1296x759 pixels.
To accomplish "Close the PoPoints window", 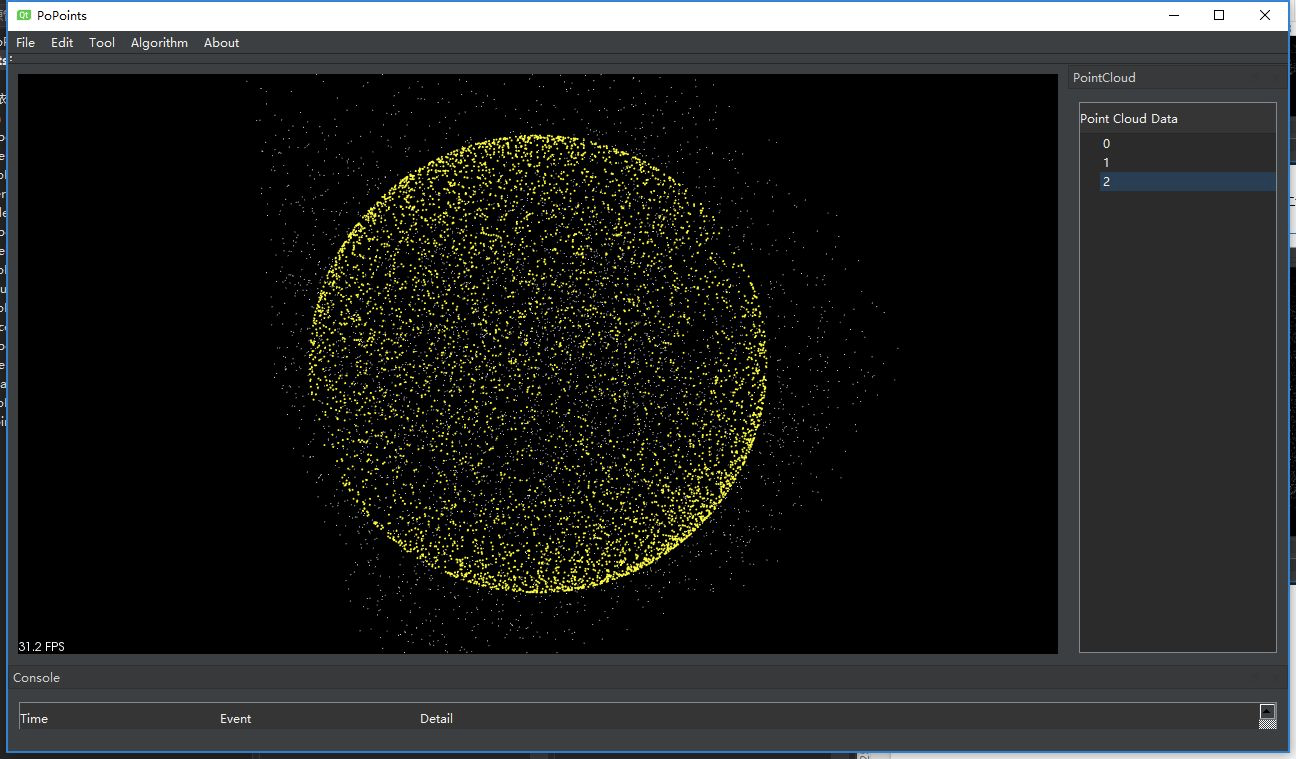I will [1265, 15].
